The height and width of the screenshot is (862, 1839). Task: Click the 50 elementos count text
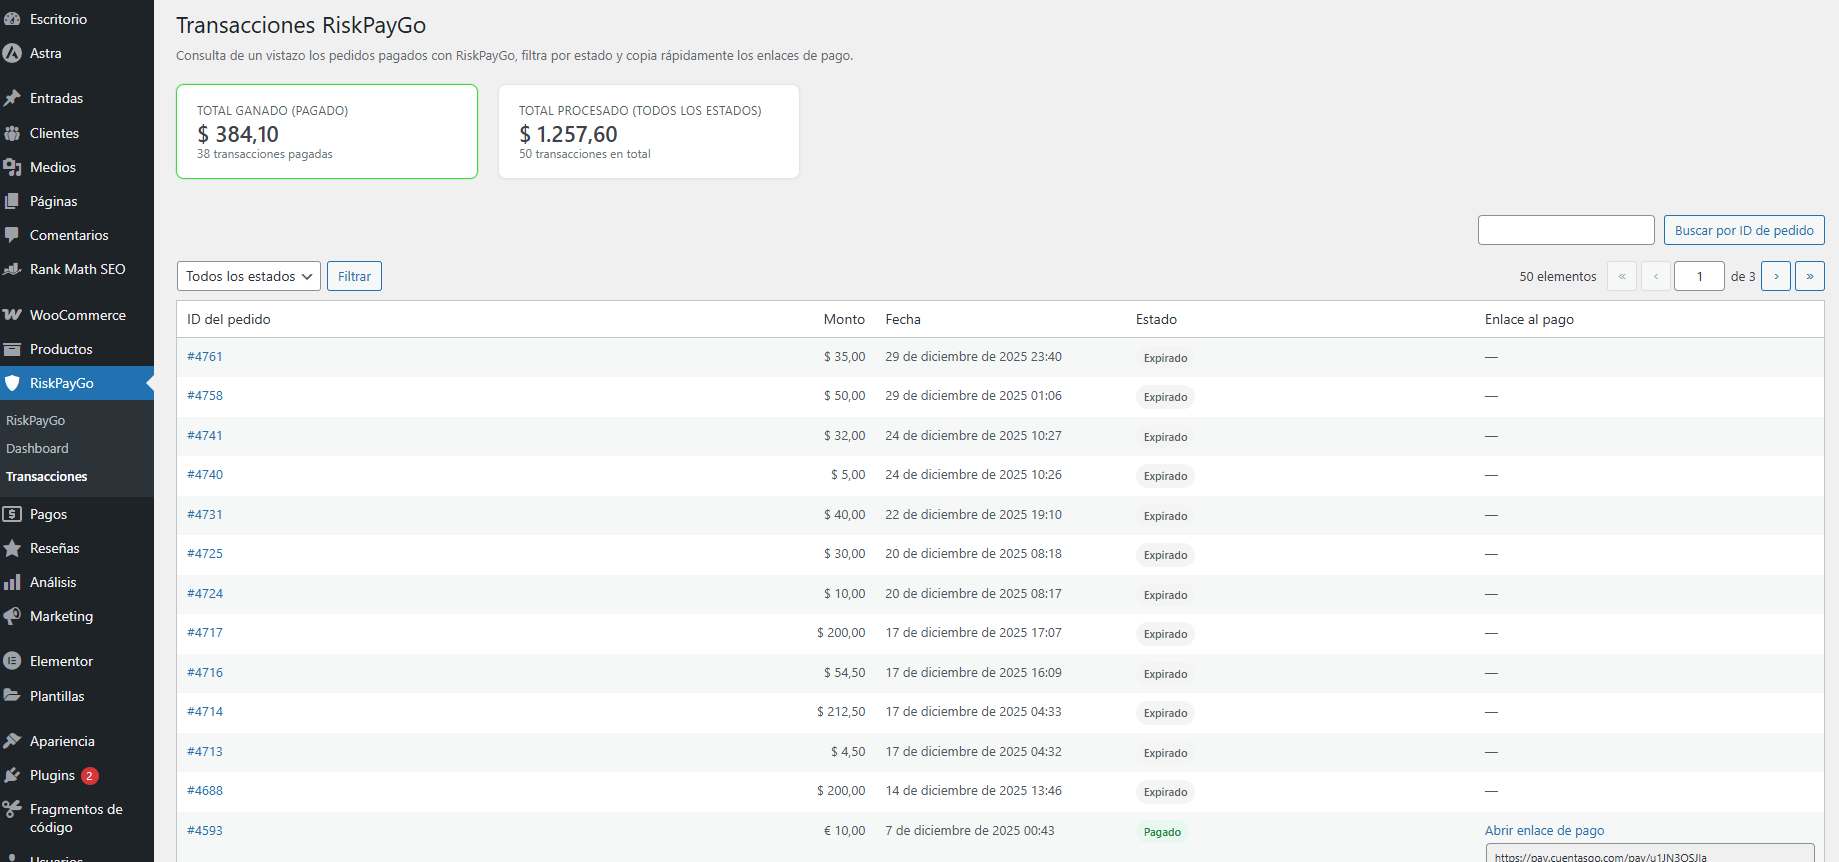click(1557, 277)
